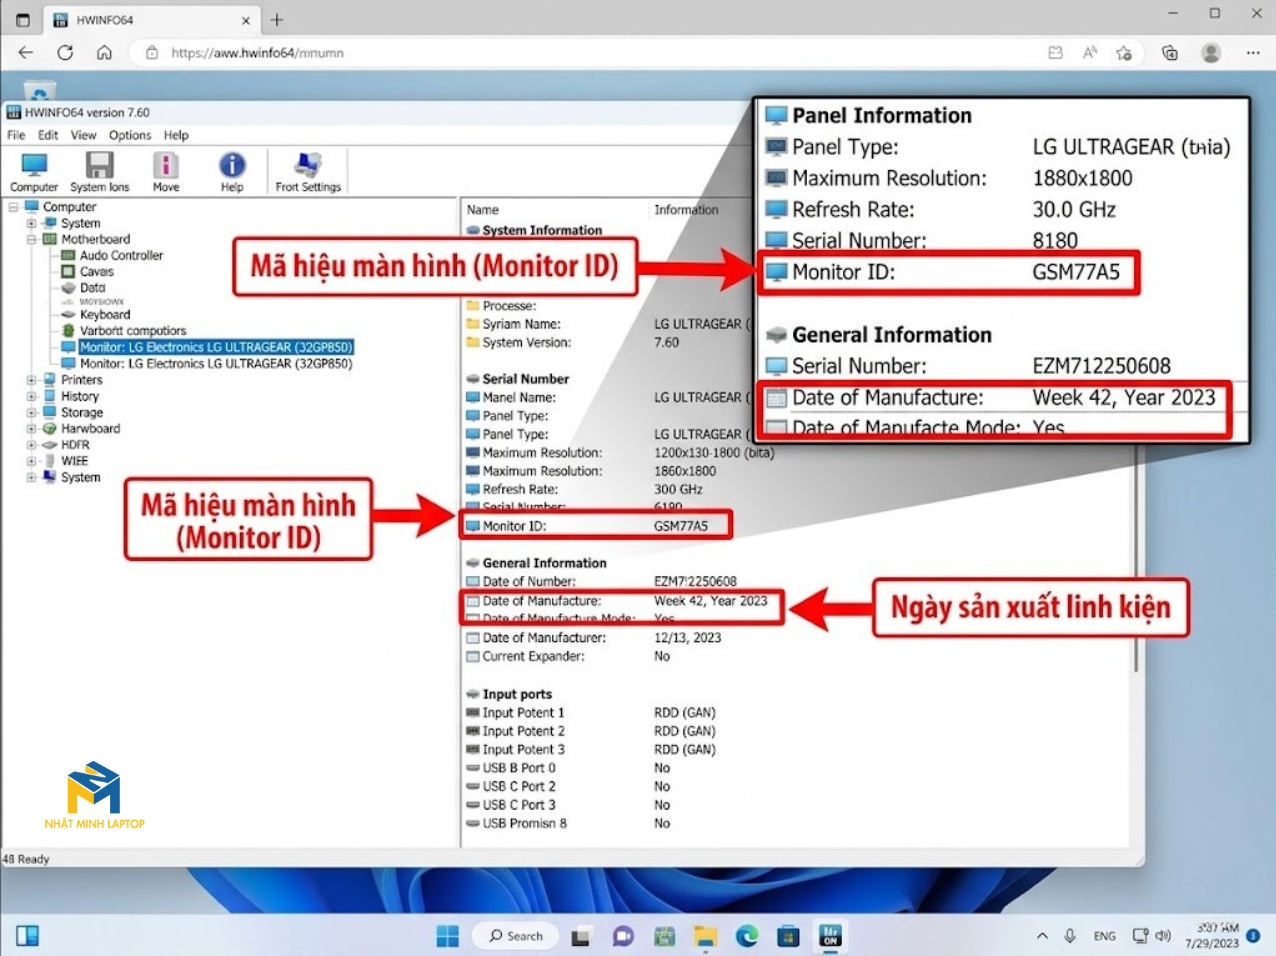Show hidden tray icons with the chevron
1276x956 pixels.
point(1042,936)
